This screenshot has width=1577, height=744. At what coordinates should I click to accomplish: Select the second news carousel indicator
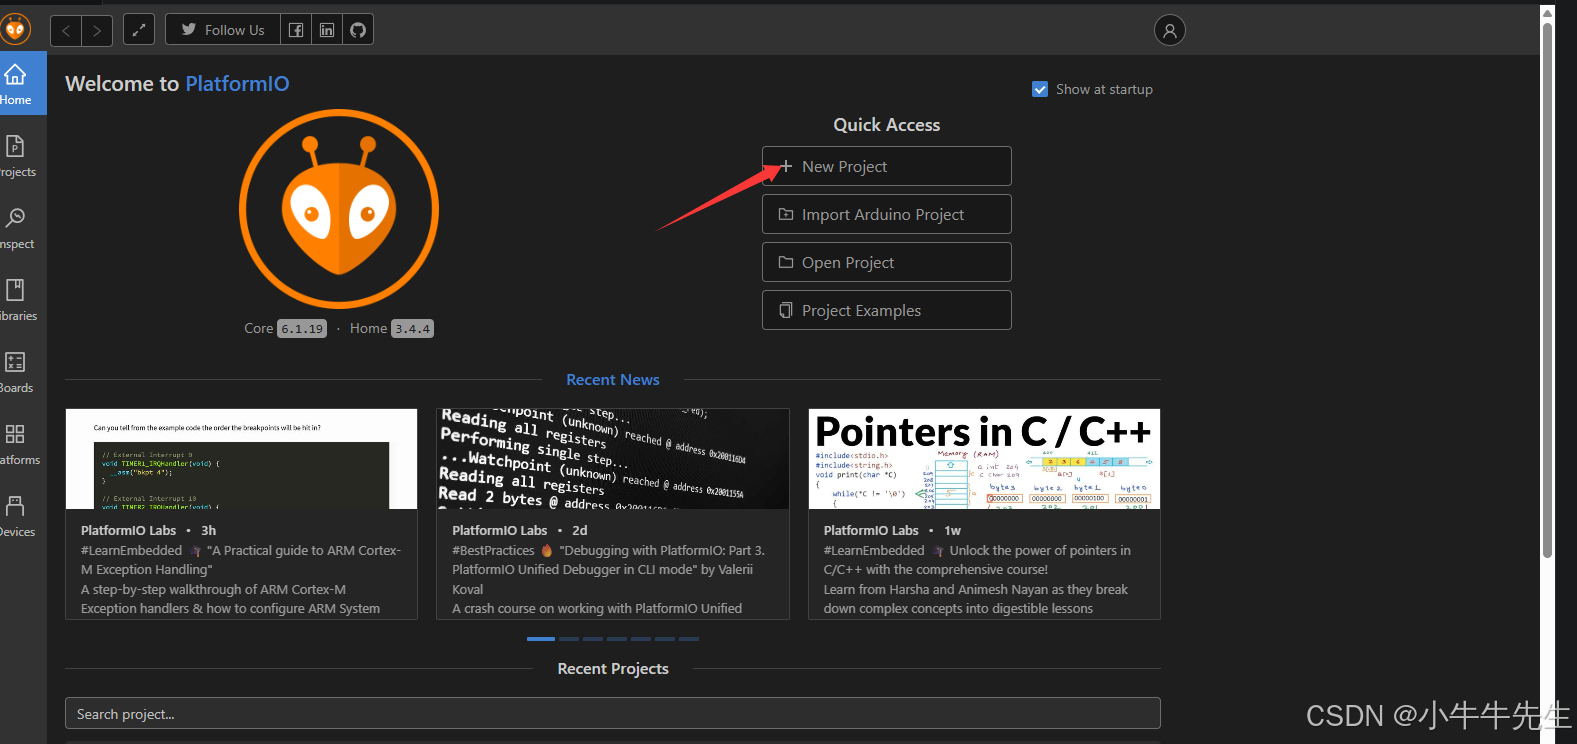pos(569,638)
